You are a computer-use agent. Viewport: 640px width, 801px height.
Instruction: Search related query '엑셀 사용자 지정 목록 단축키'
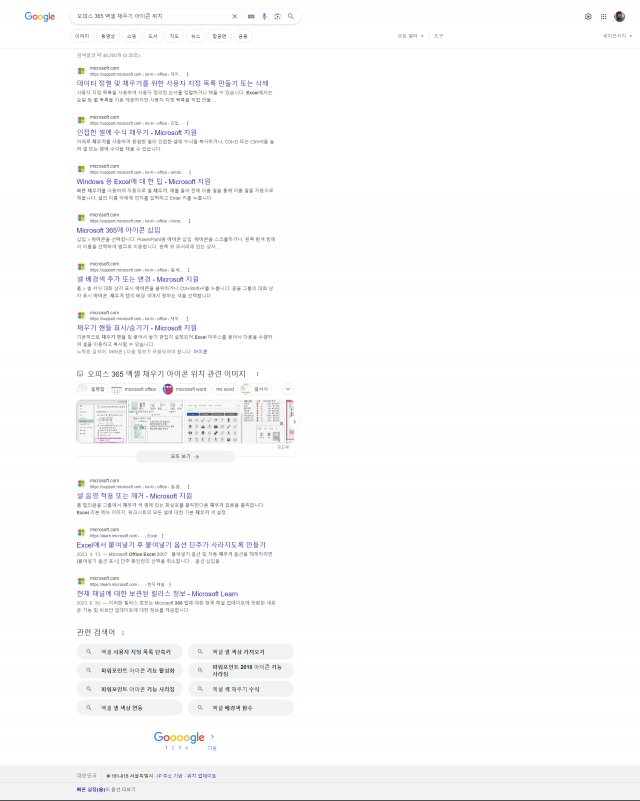[x=130, y=652]
